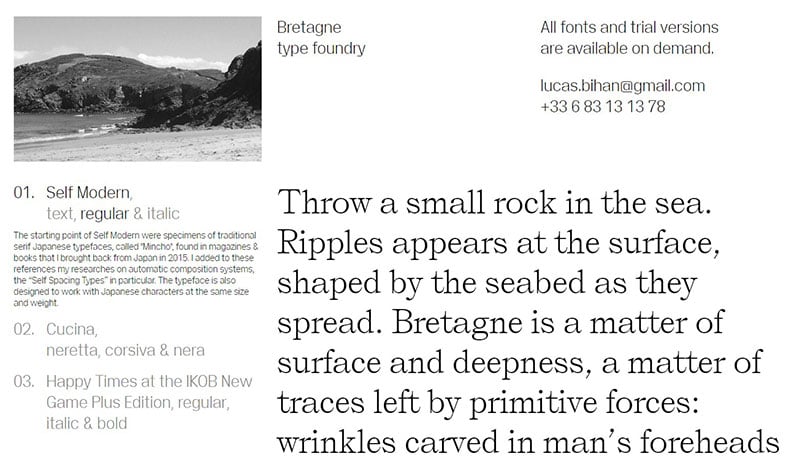Screen dimensions: 800x459
Task: Select Happy Times 'italic' style
Action: tap(61, 423)
